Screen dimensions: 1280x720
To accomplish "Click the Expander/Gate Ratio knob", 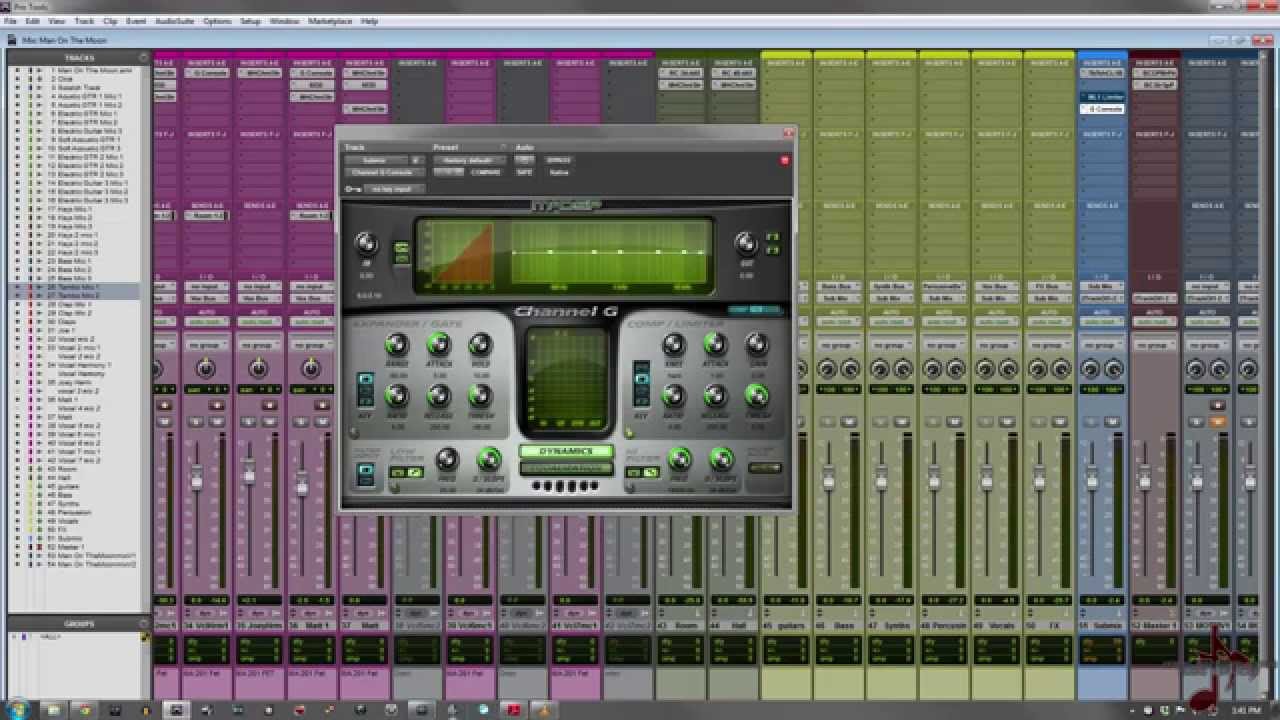I will (397, 395).
